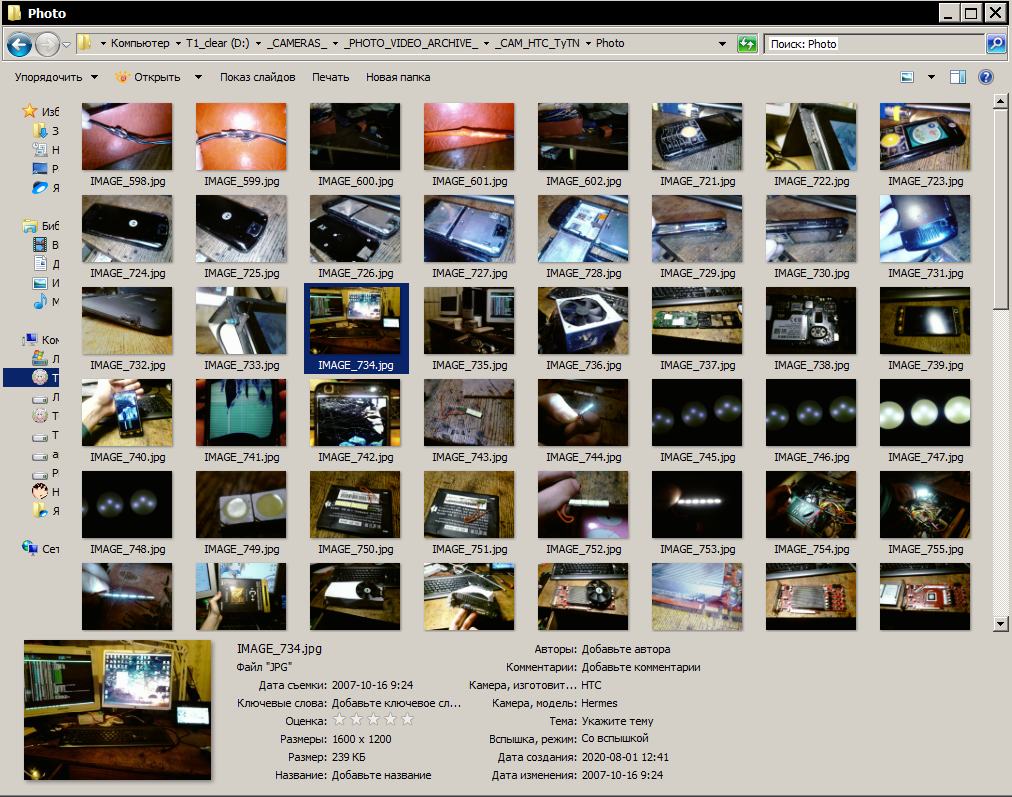
Task: Click the large IMAGE_734 preview in details pane
Action: 117,710
